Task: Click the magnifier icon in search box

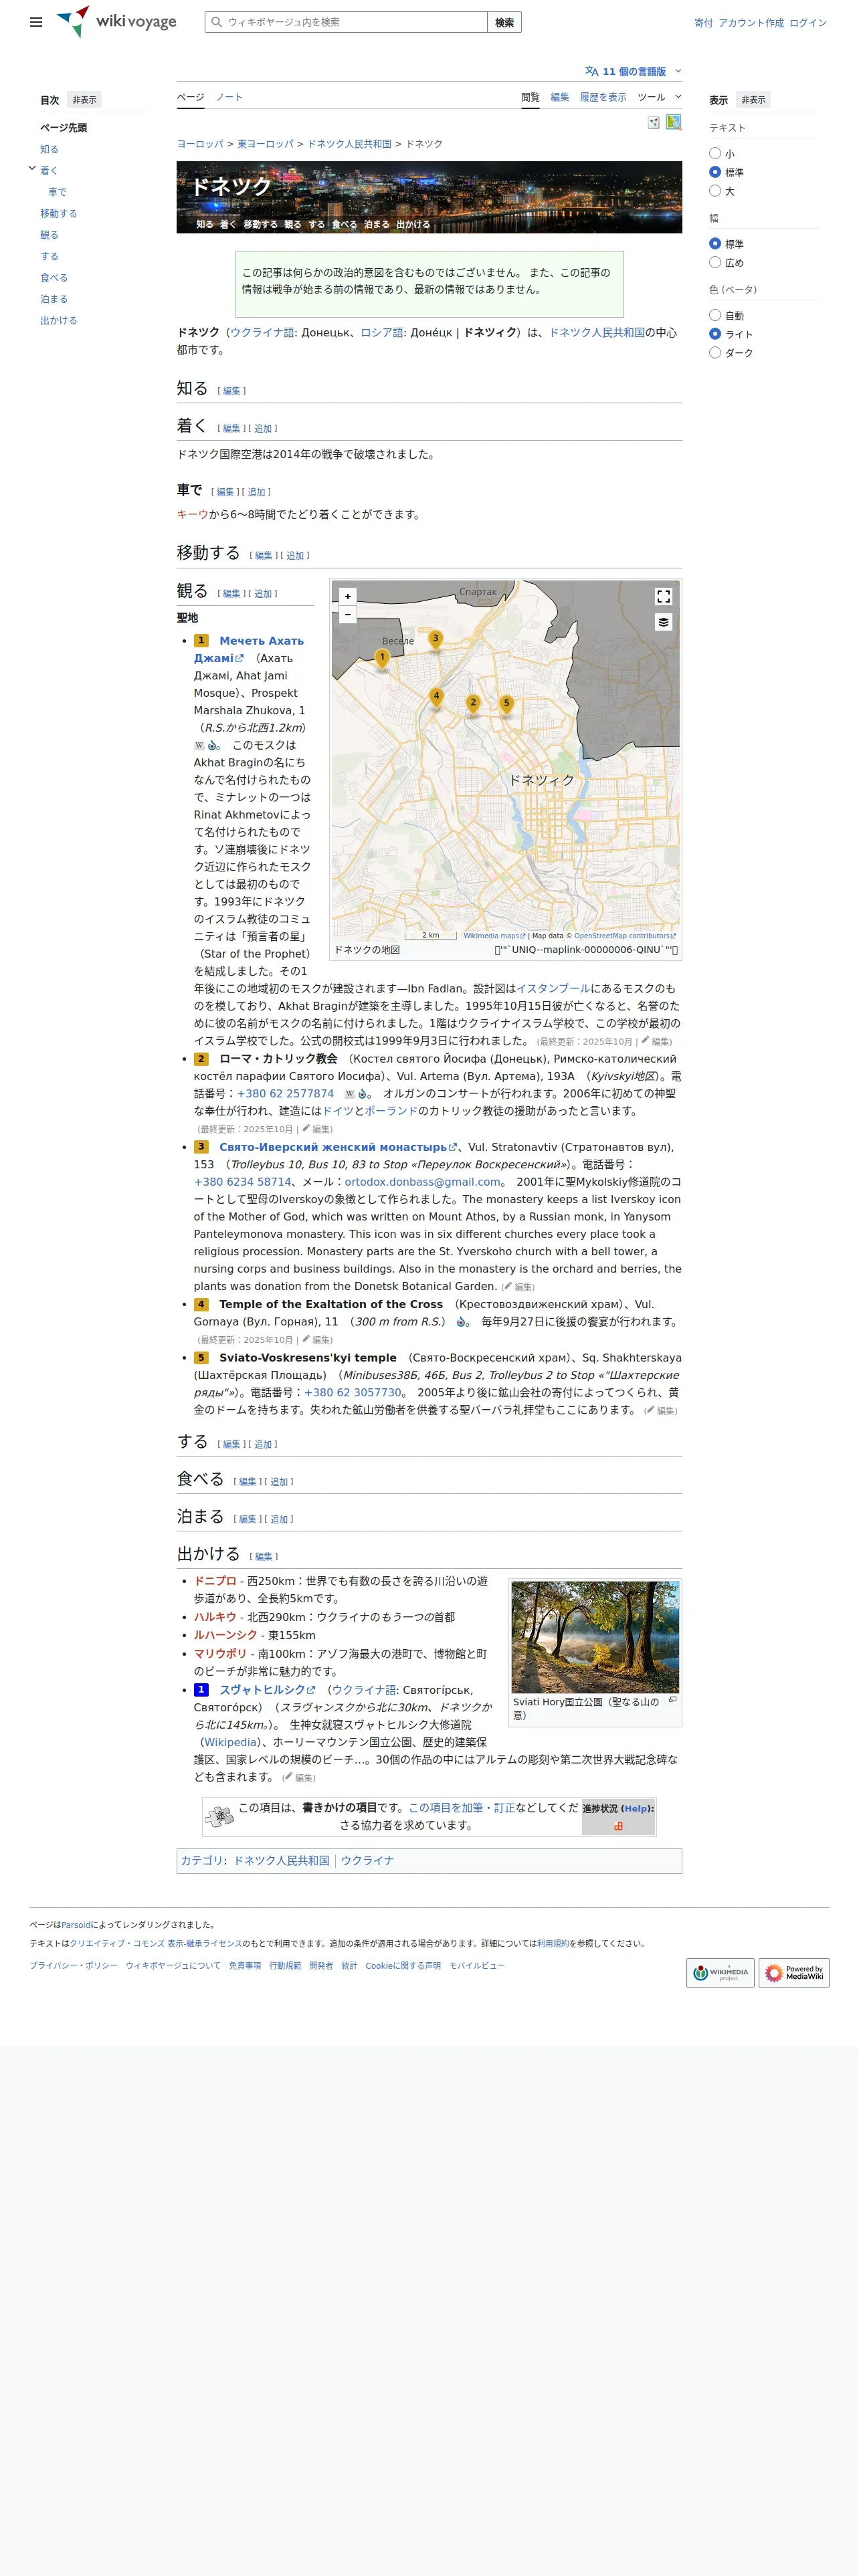Action: pyautogui.click(x=216, y=22)
